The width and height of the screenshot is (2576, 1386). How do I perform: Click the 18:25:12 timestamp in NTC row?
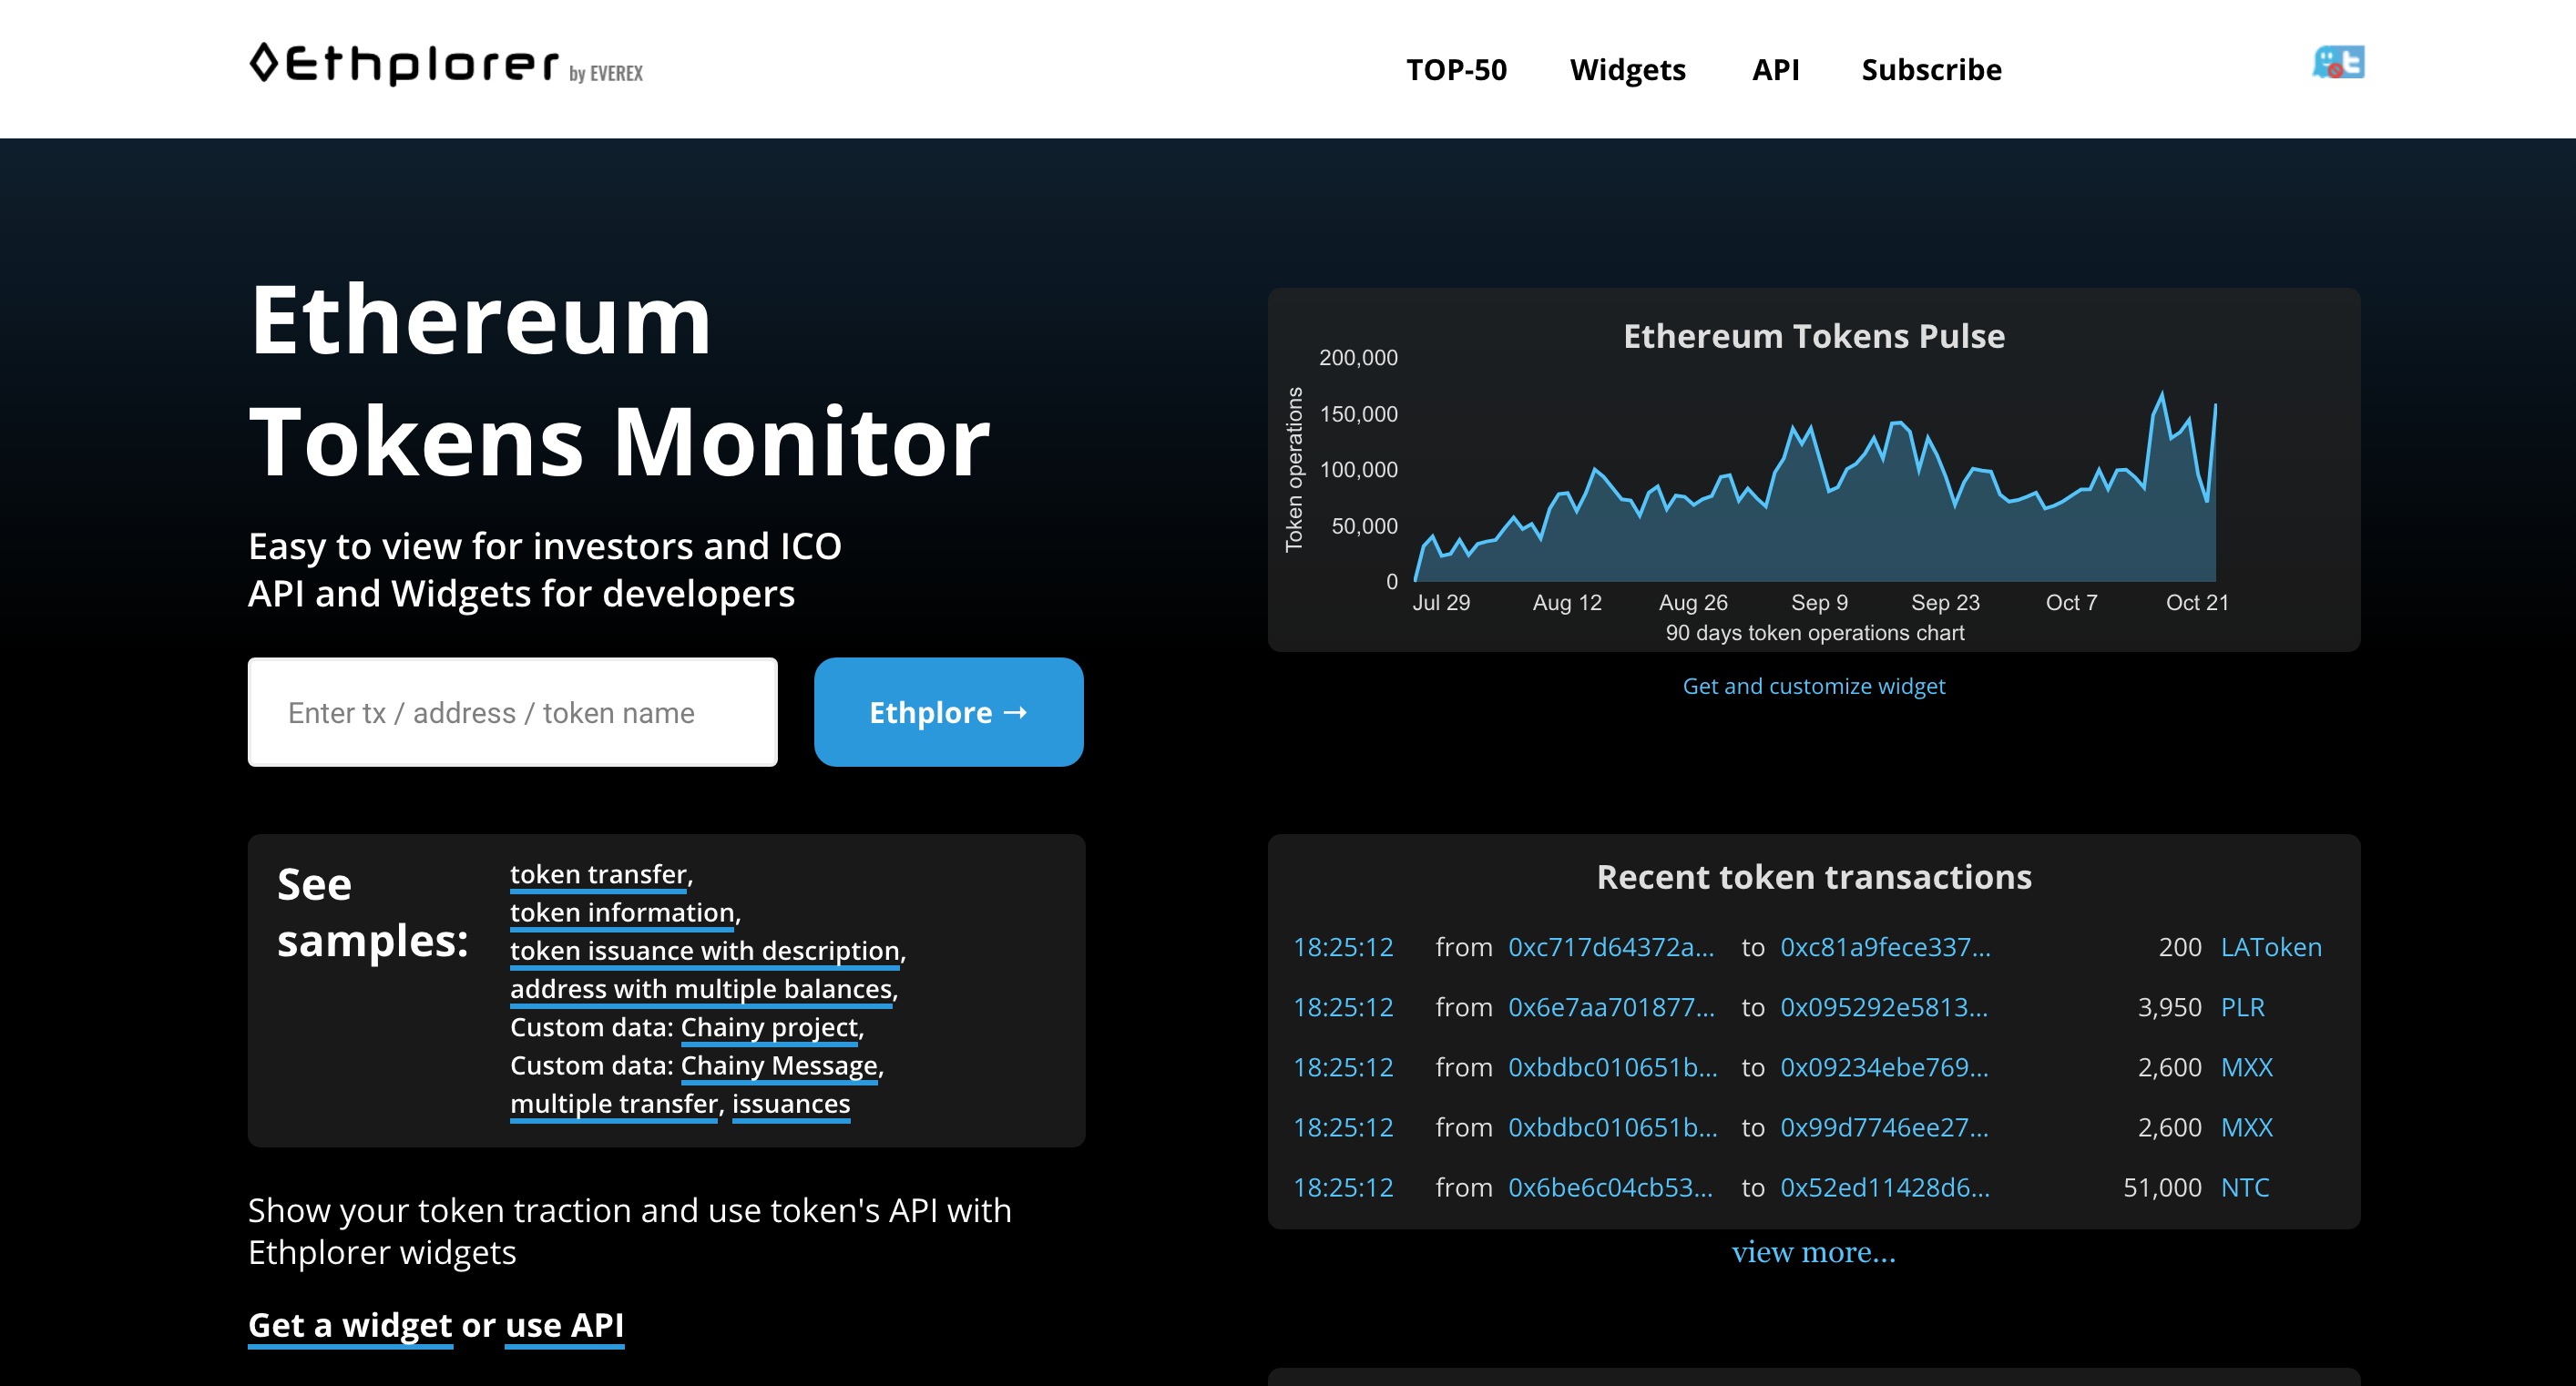(x=1343, y=1187)
